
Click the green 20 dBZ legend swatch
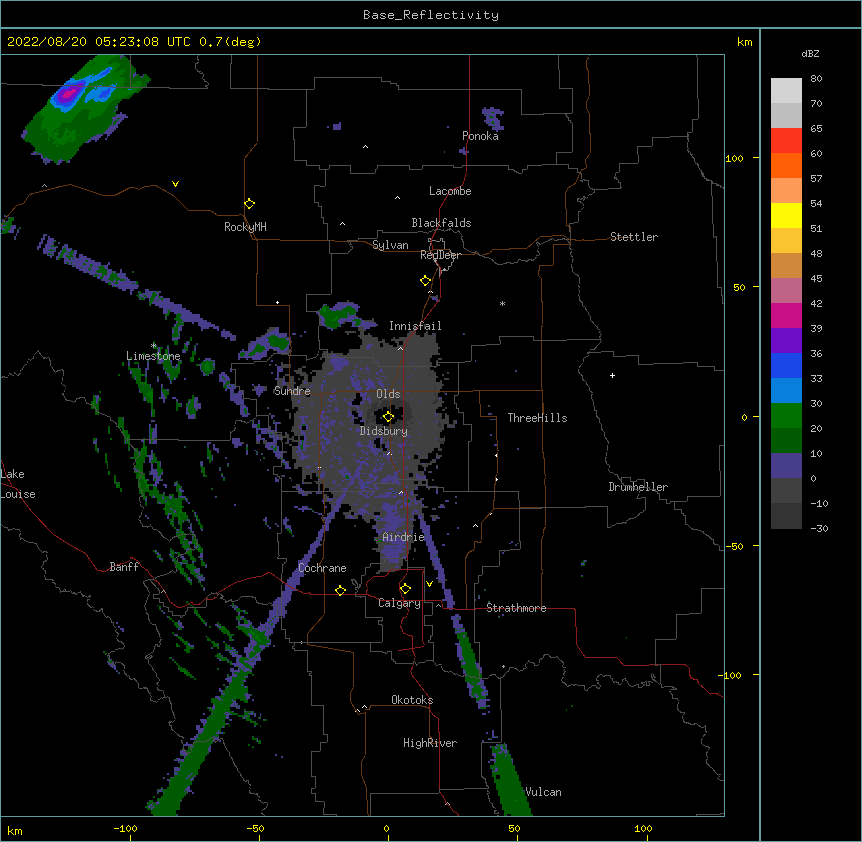tap(786, 416)
